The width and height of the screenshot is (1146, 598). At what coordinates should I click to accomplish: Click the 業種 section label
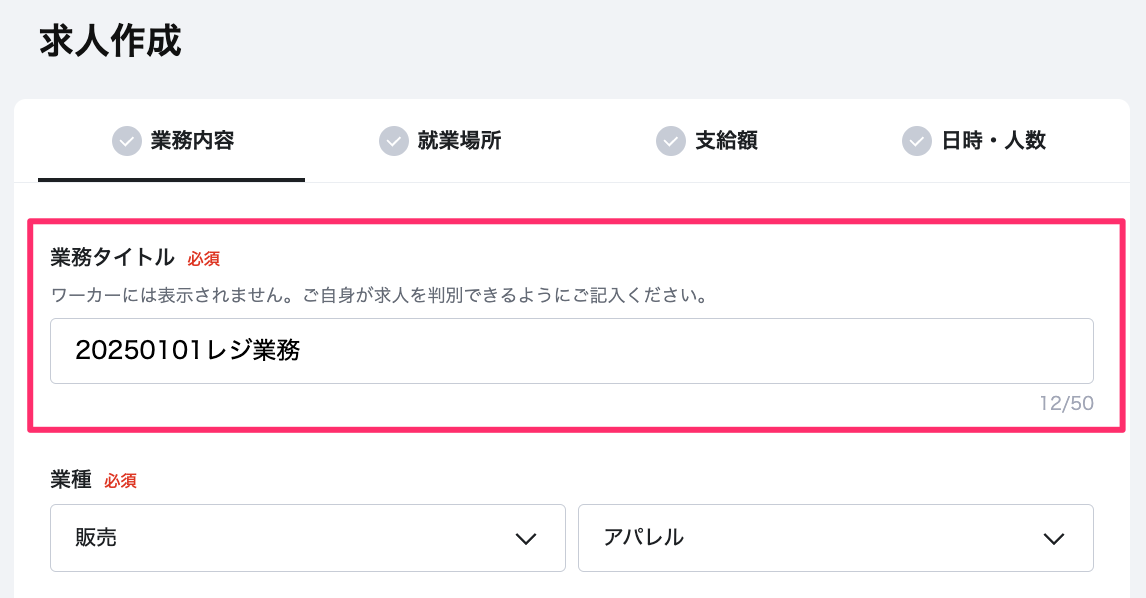[70, 480]
